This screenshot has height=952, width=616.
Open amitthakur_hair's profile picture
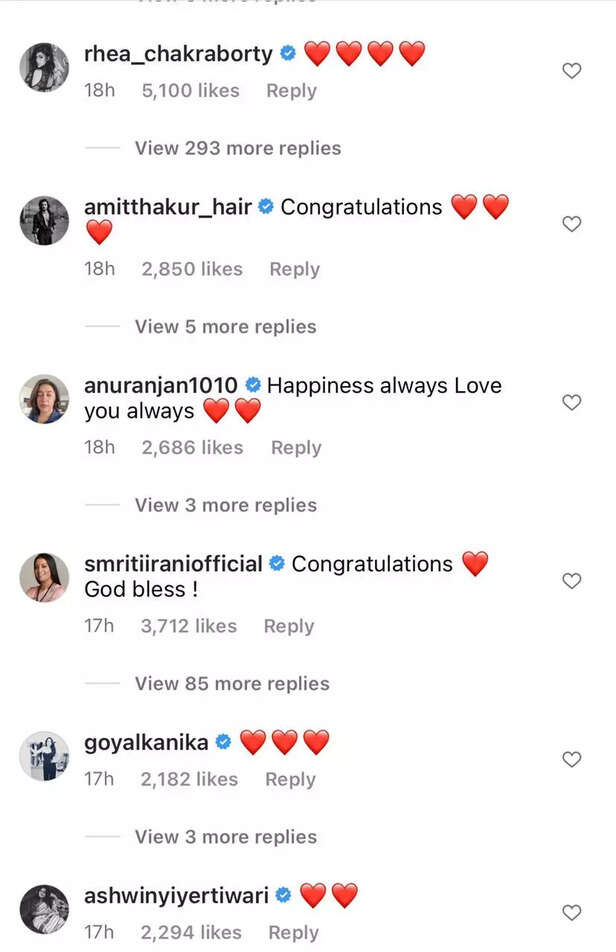click(x=45, y=220)
